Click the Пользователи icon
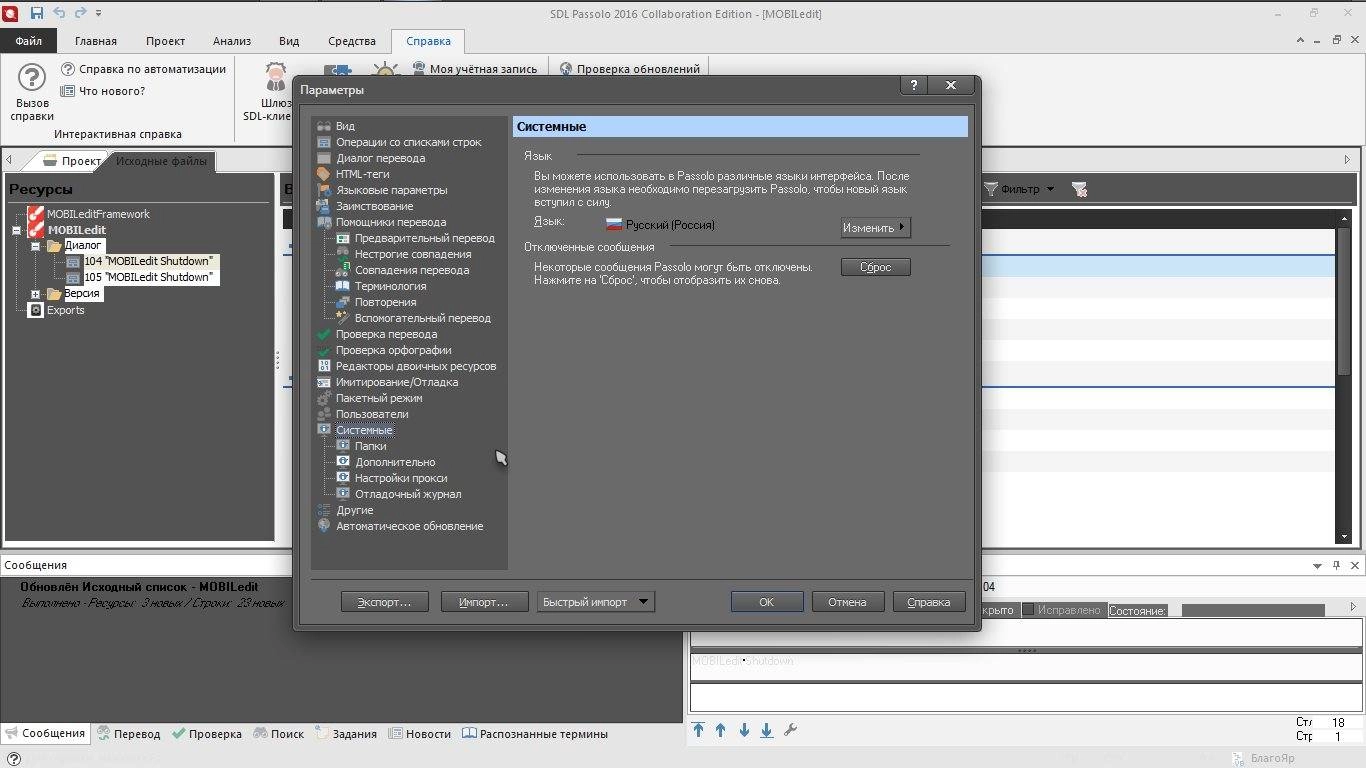This screenshot has width=1366, height=768. 324,414
